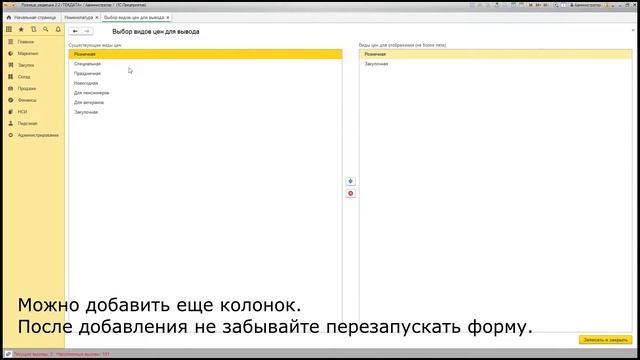Go forward with right arrow button
This screenshot has height=360, width=640.
tap(87, 31)
